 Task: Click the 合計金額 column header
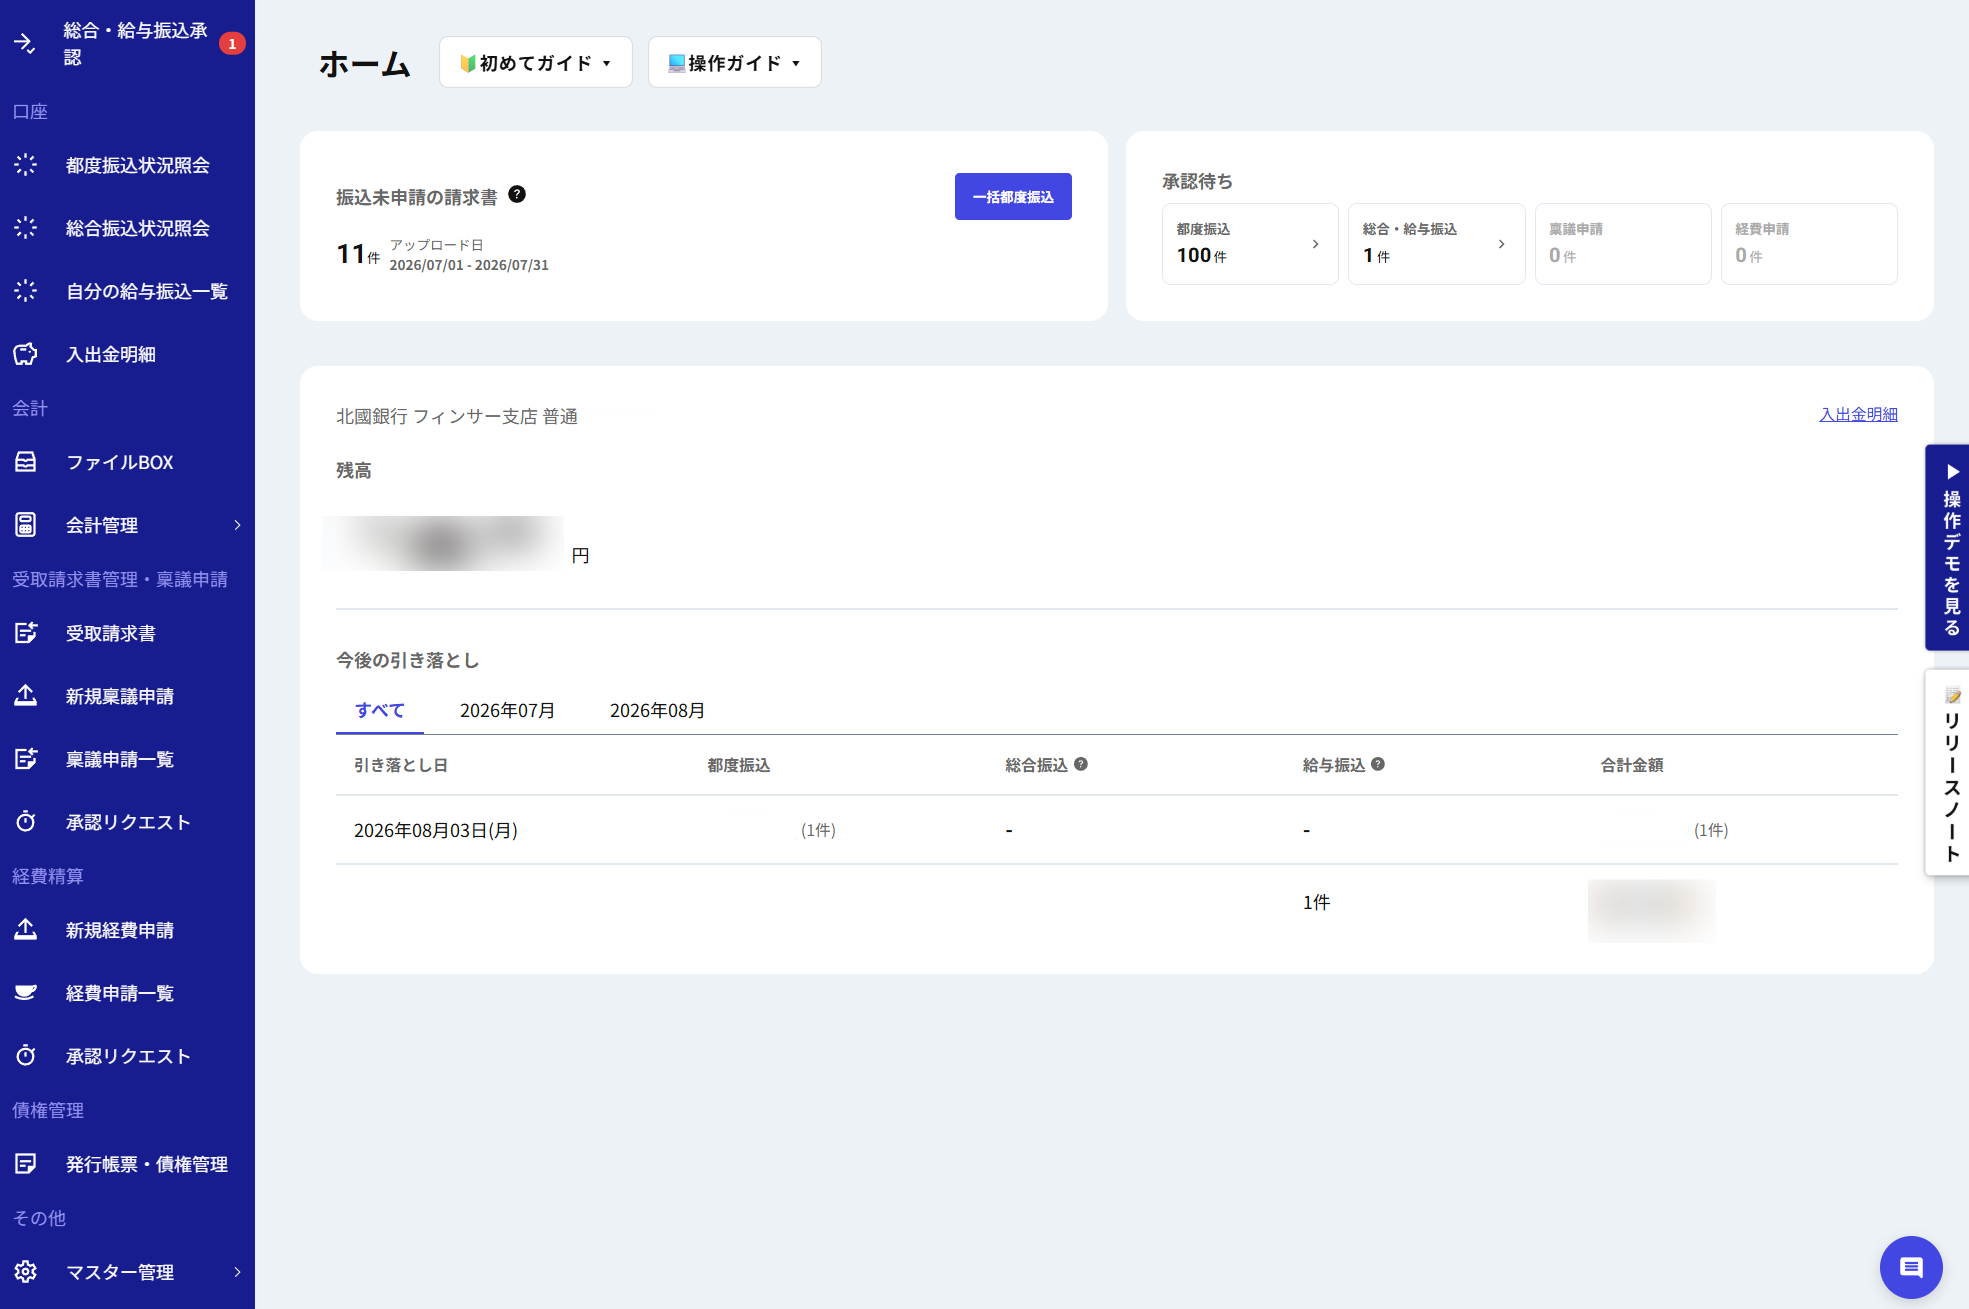pyautogui.click(x=1632, y=765)
